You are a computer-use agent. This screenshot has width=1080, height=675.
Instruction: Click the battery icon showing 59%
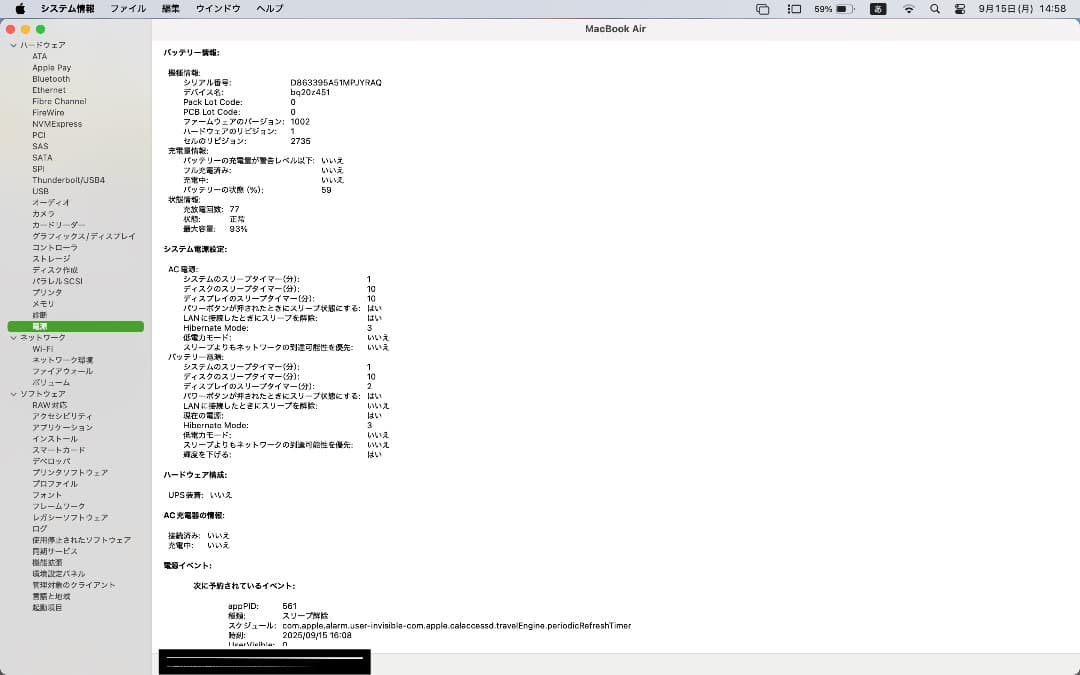(831, 8)
